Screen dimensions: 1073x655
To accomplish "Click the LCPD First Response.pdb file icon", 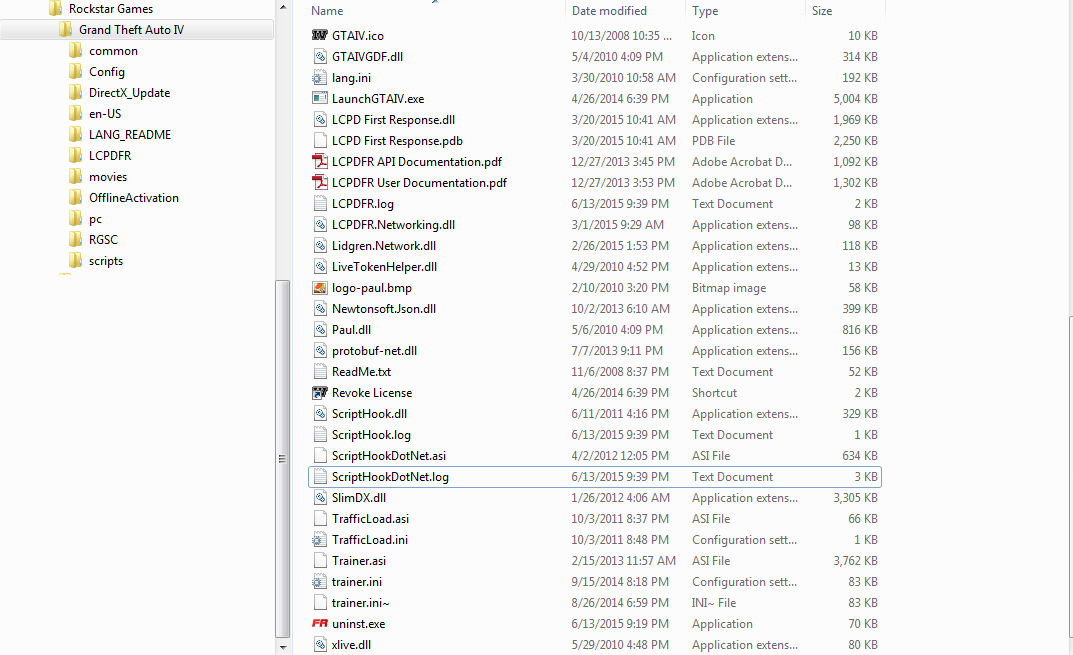I will pos(320,140).
